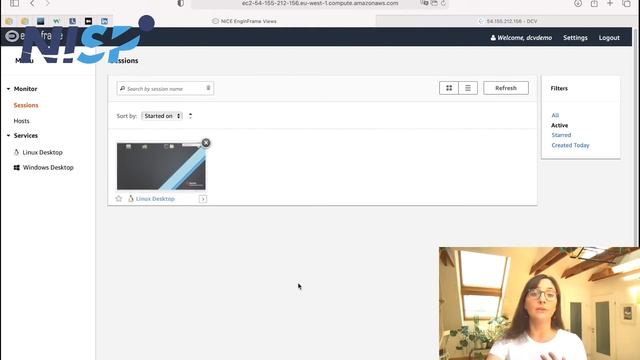Click the address bar URL
This screenshot has width=640, height=360.
pos(320,3)
